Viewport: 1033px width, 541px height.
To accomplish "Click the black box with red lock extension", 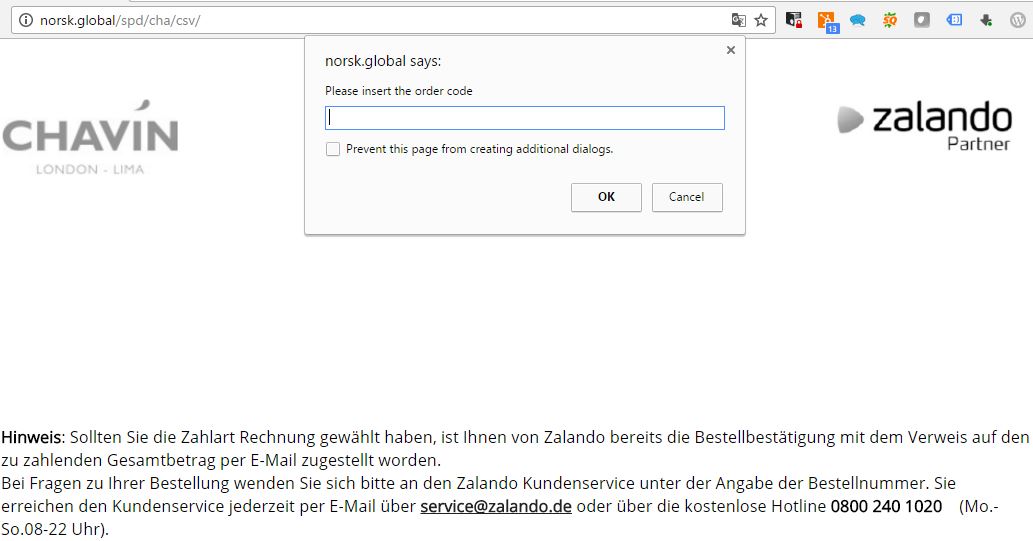I will click(794, 20).
